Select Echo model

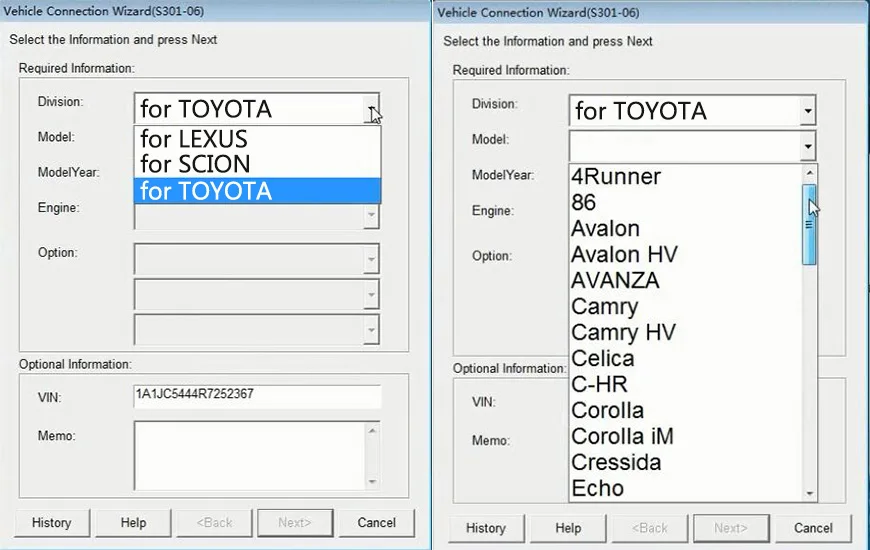point(686,488)
